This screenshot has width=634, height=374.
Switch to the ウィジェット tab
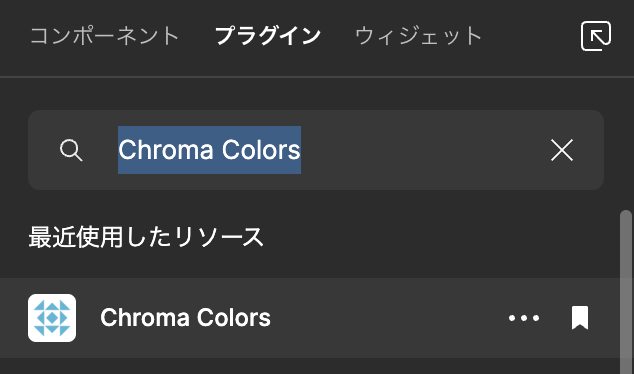[x=418, y=36]
